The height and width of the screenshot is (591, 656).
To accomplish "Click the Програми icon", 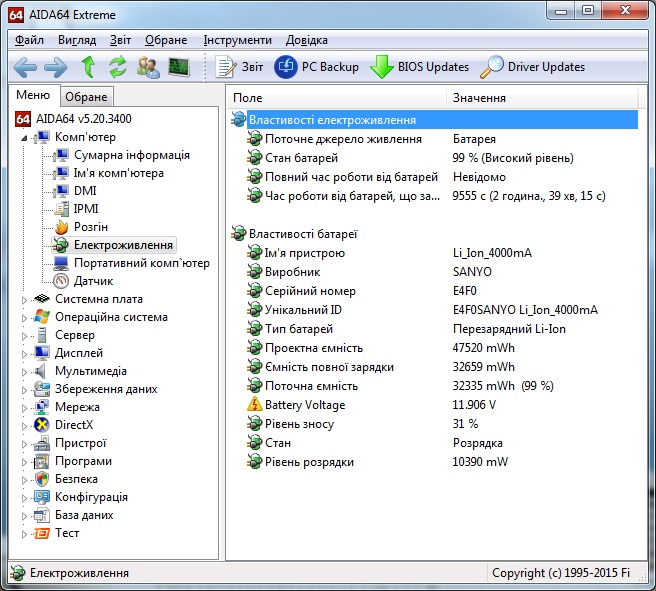I will pos(42,461).
